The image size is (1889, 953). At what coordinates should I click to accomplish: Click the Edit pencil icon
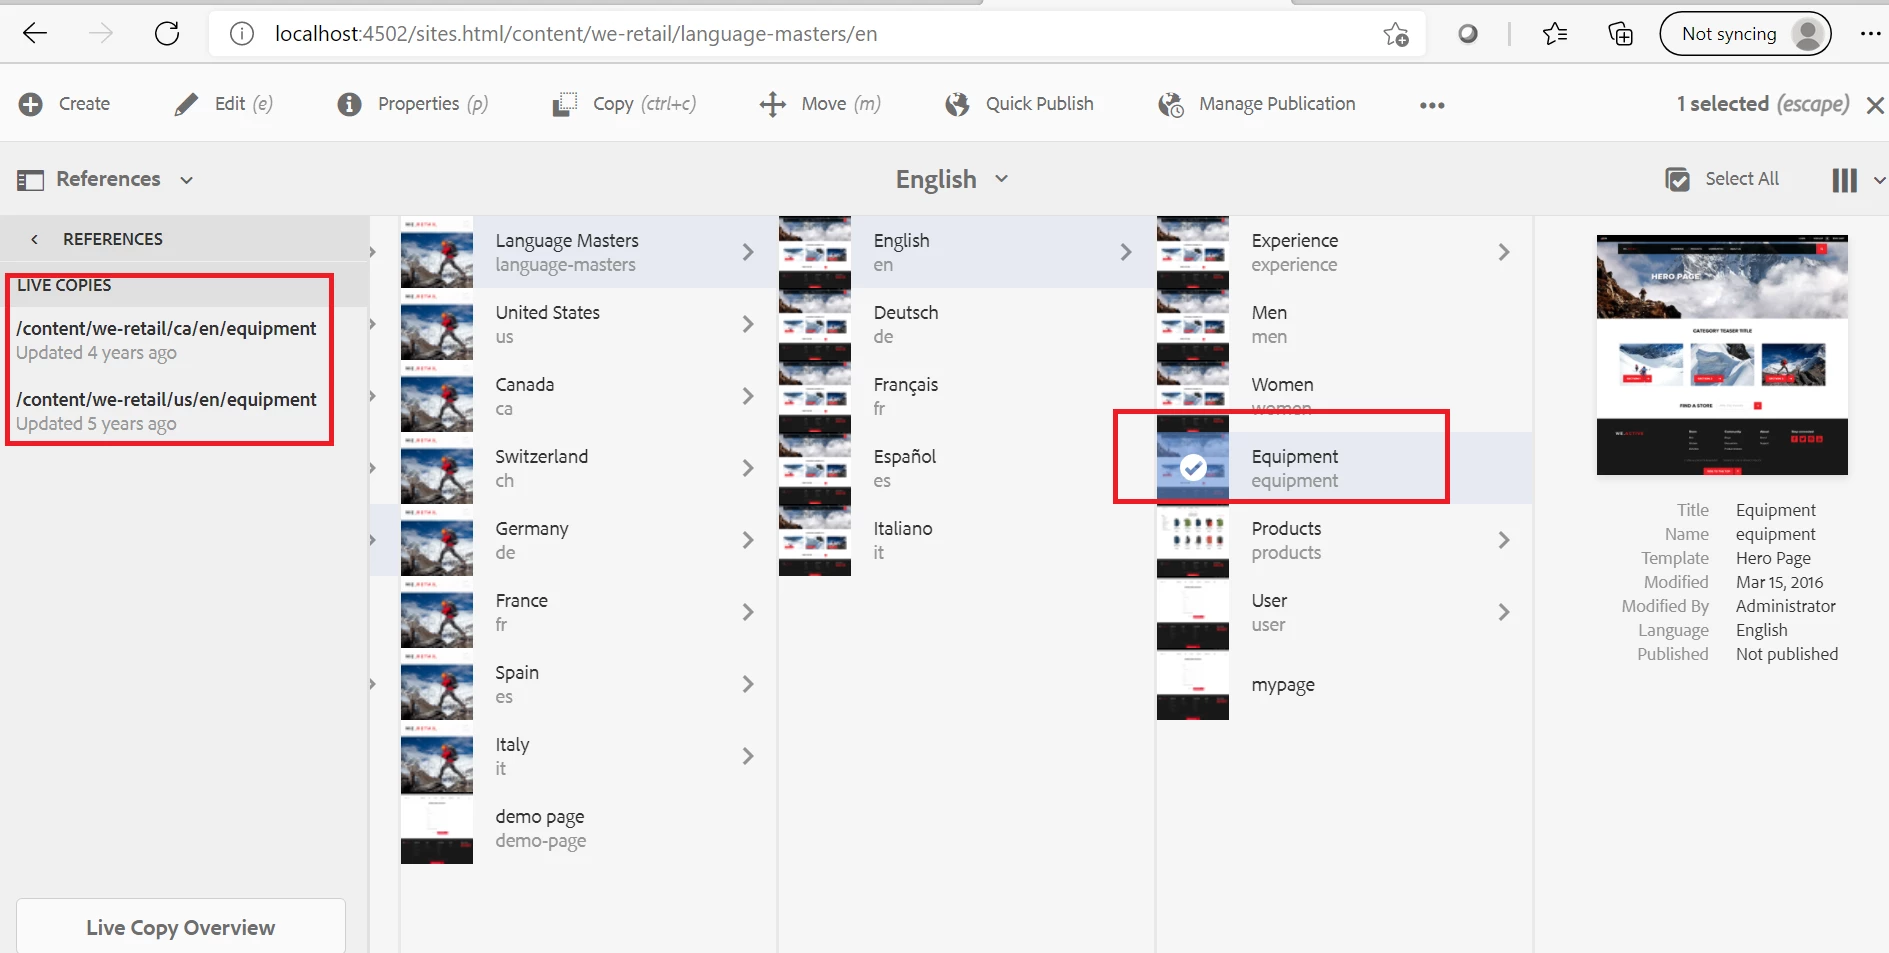[x=186, y=104]
